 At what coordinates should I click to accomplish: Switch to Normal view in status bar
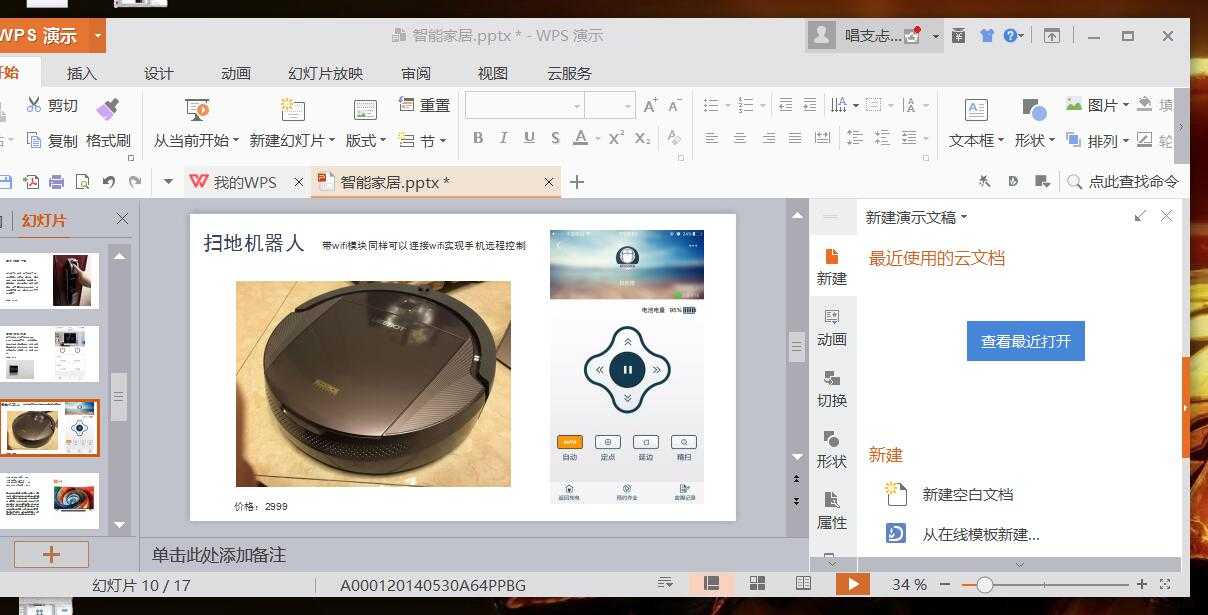(x=712, y=584)
